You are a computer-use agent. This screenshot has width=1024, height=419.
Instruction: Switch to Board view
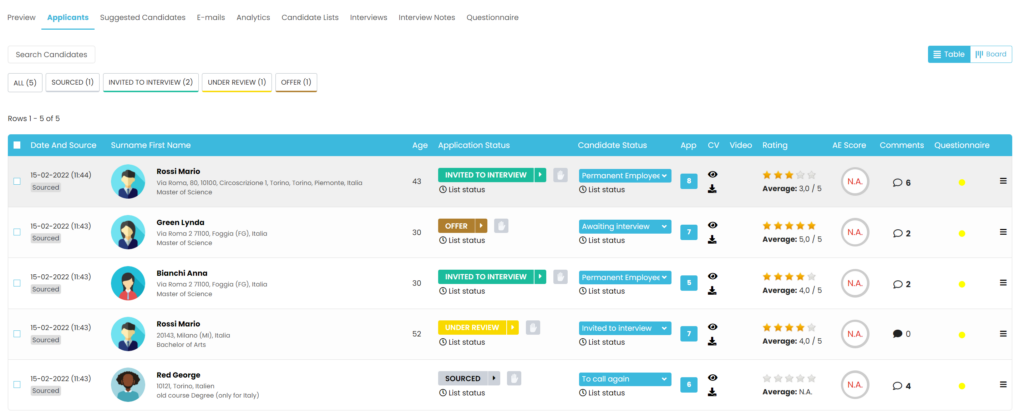click(x=991, y=54)
